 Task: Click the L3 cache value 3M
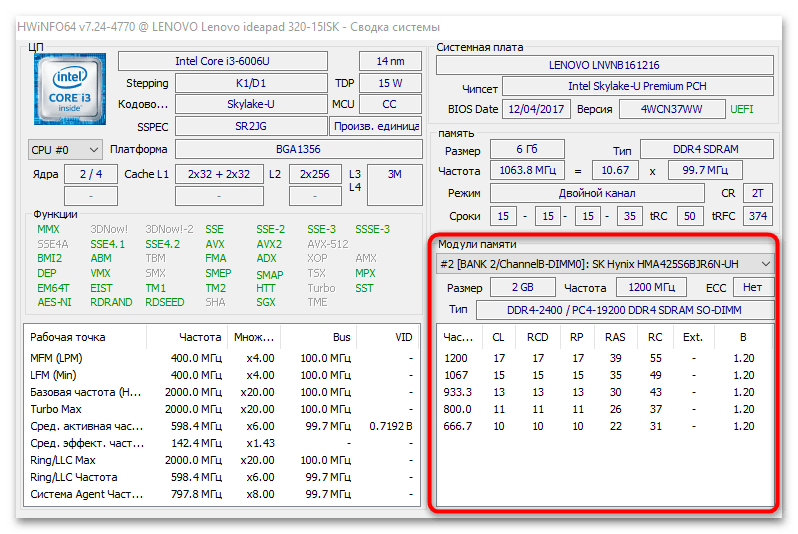tap(394, 184)
